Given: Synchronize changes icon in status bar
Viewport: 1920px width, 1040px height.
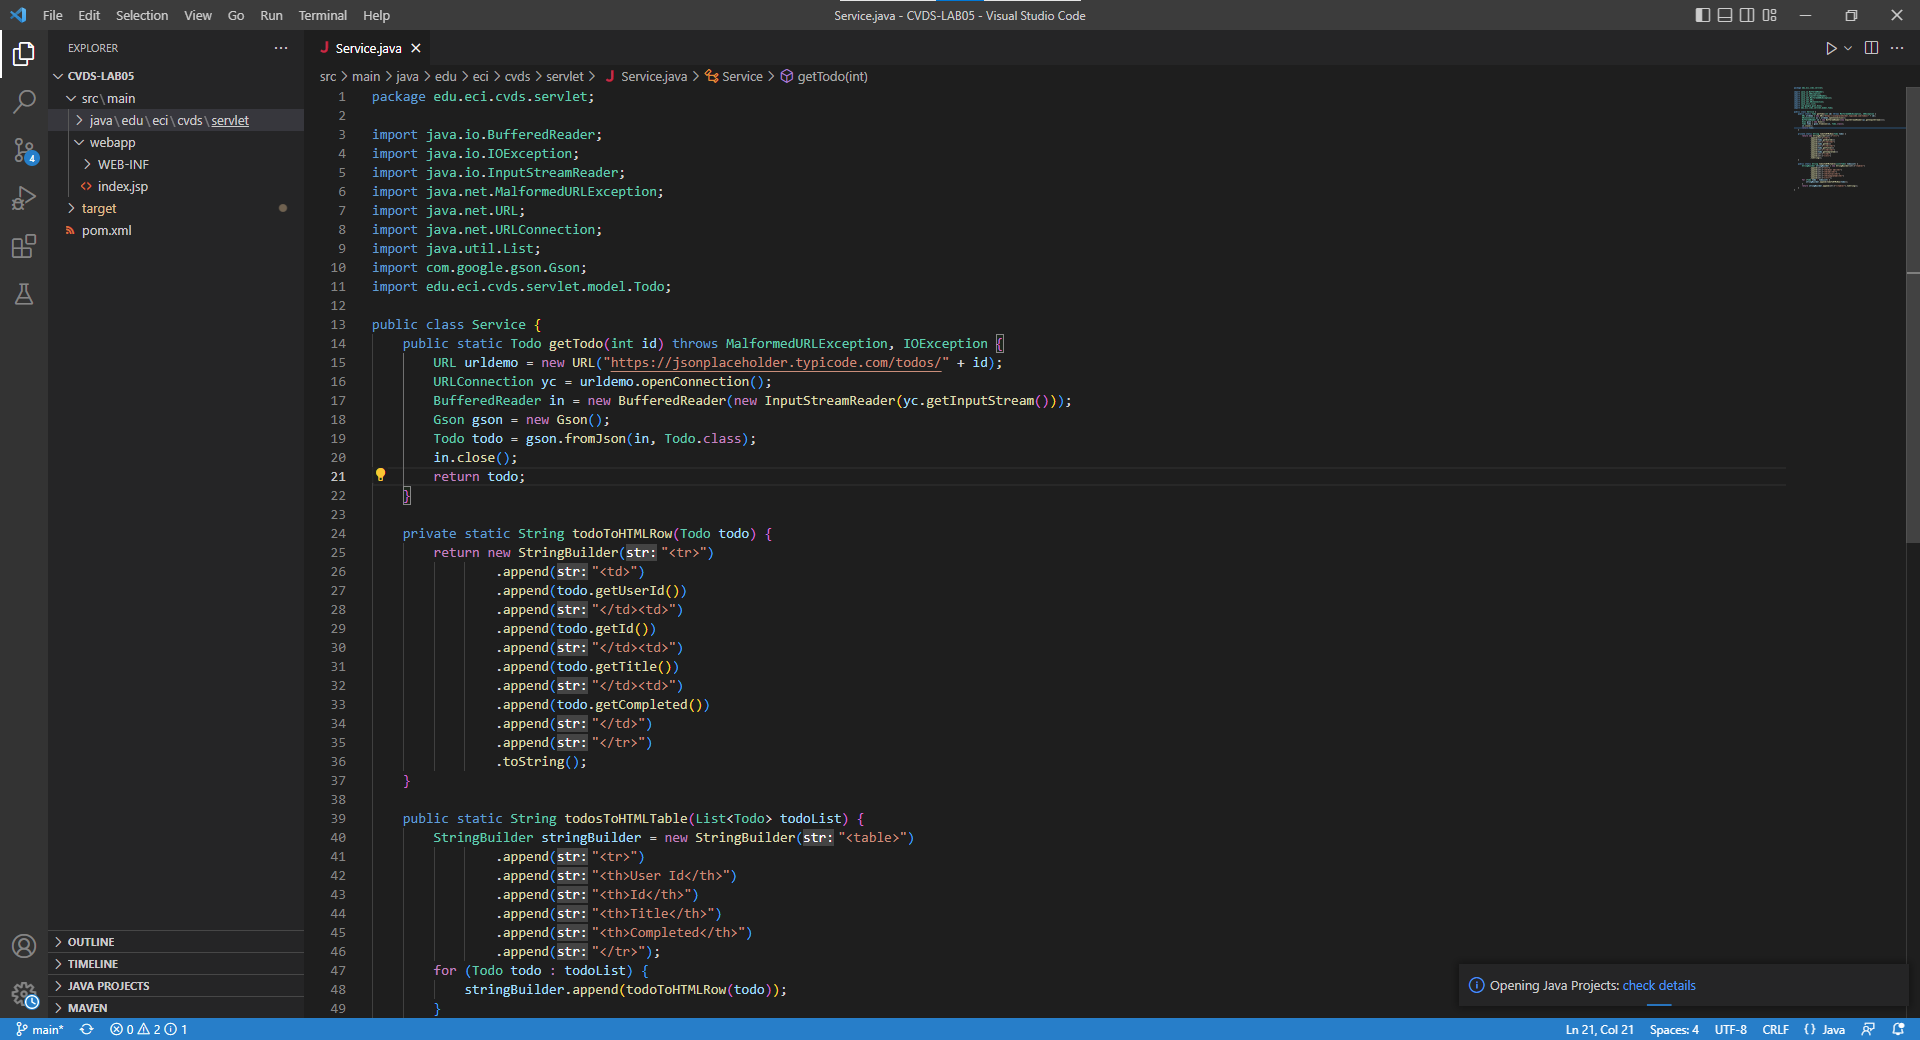Looking at the screenshot, I should pos(87,1029).
